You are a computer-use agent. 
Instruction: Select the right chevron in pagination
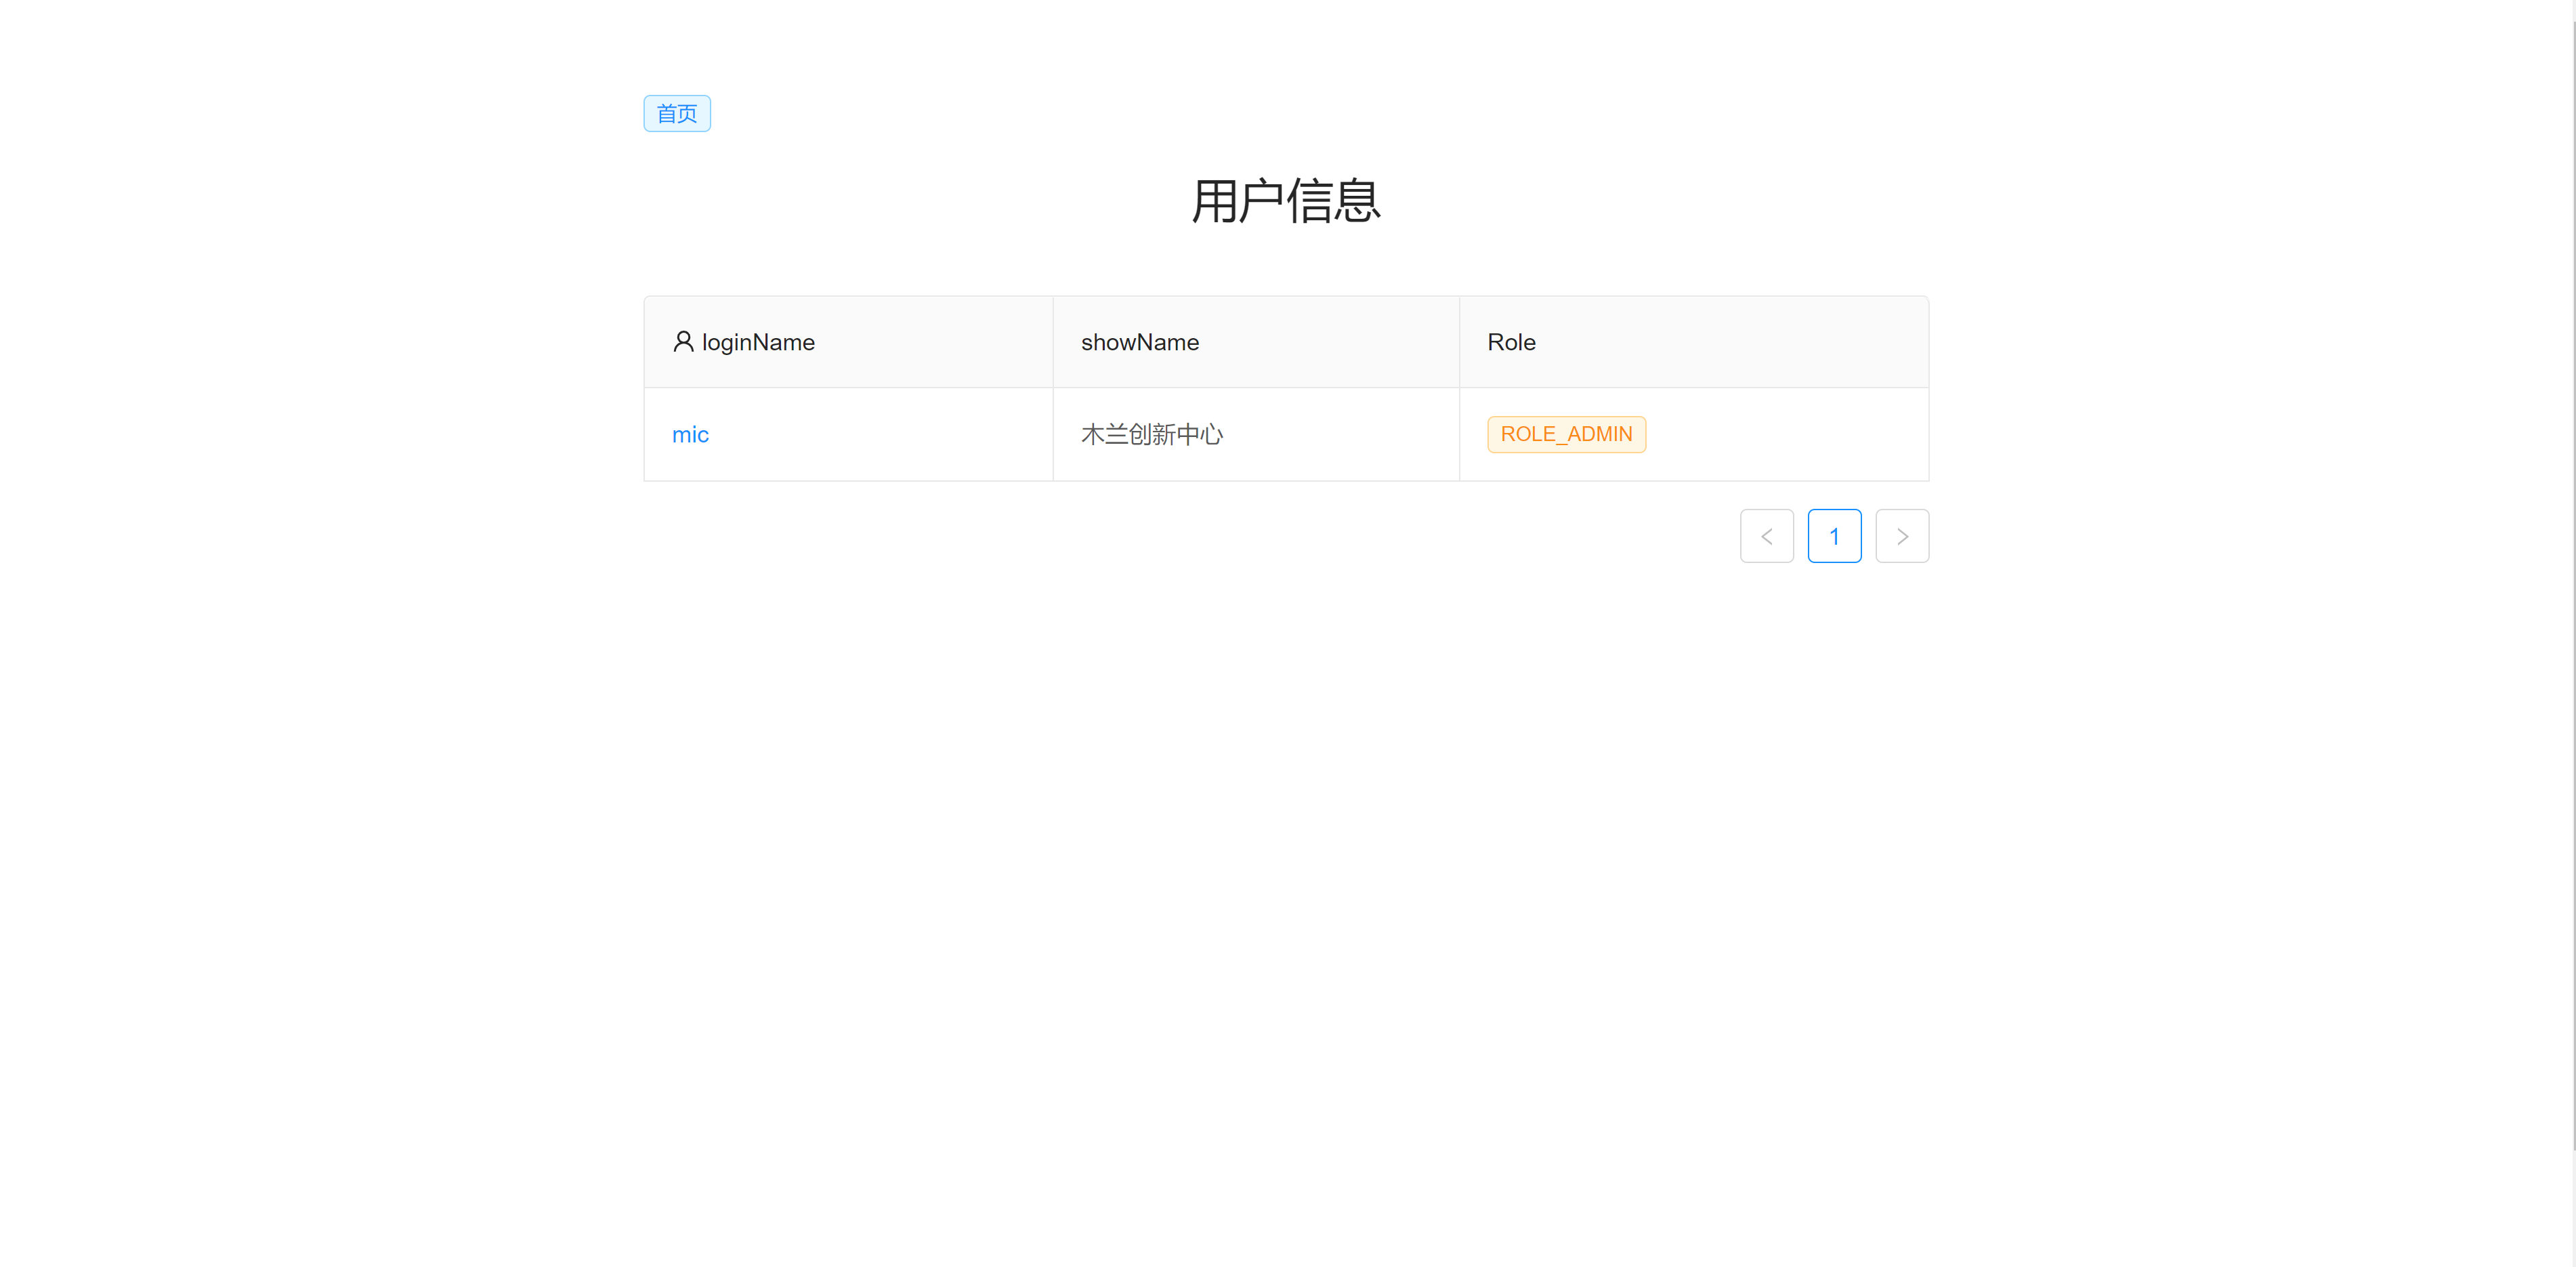pos(1902,535)
